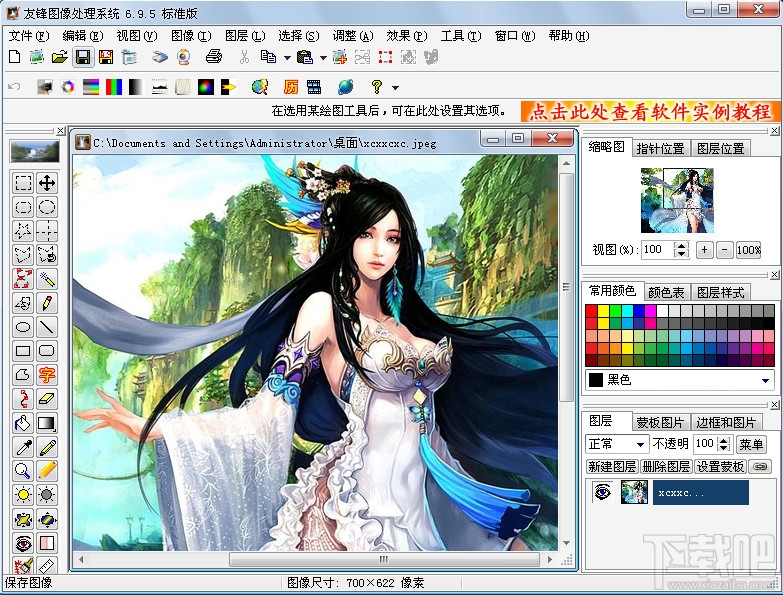Print the image with printer icon
The height and width of the screenshot is (595, 783).
coord(214,57)
